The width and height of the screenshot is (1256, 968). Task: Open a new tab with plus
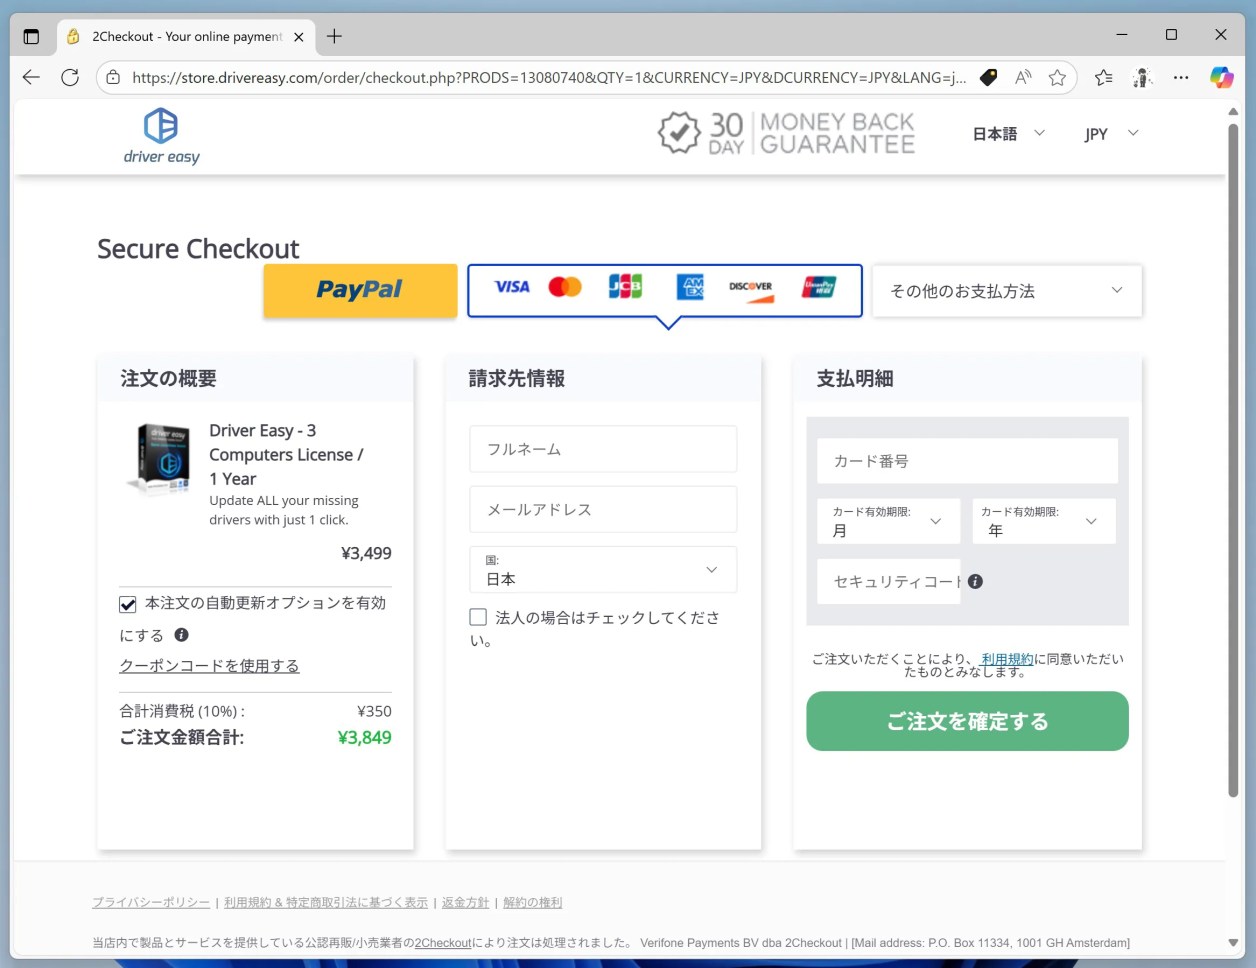334,36
